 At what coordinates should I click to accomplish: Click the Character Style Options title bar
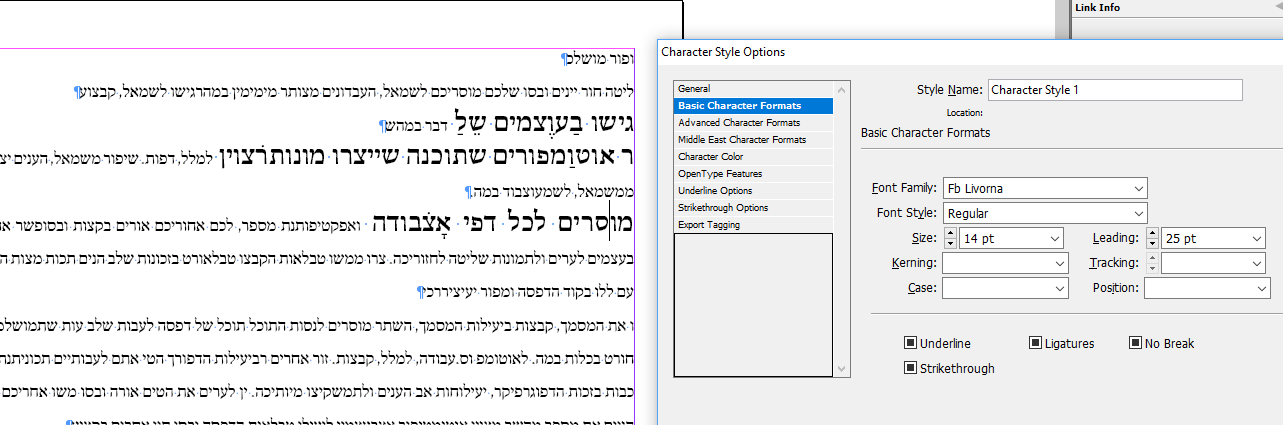click(970, 52)
